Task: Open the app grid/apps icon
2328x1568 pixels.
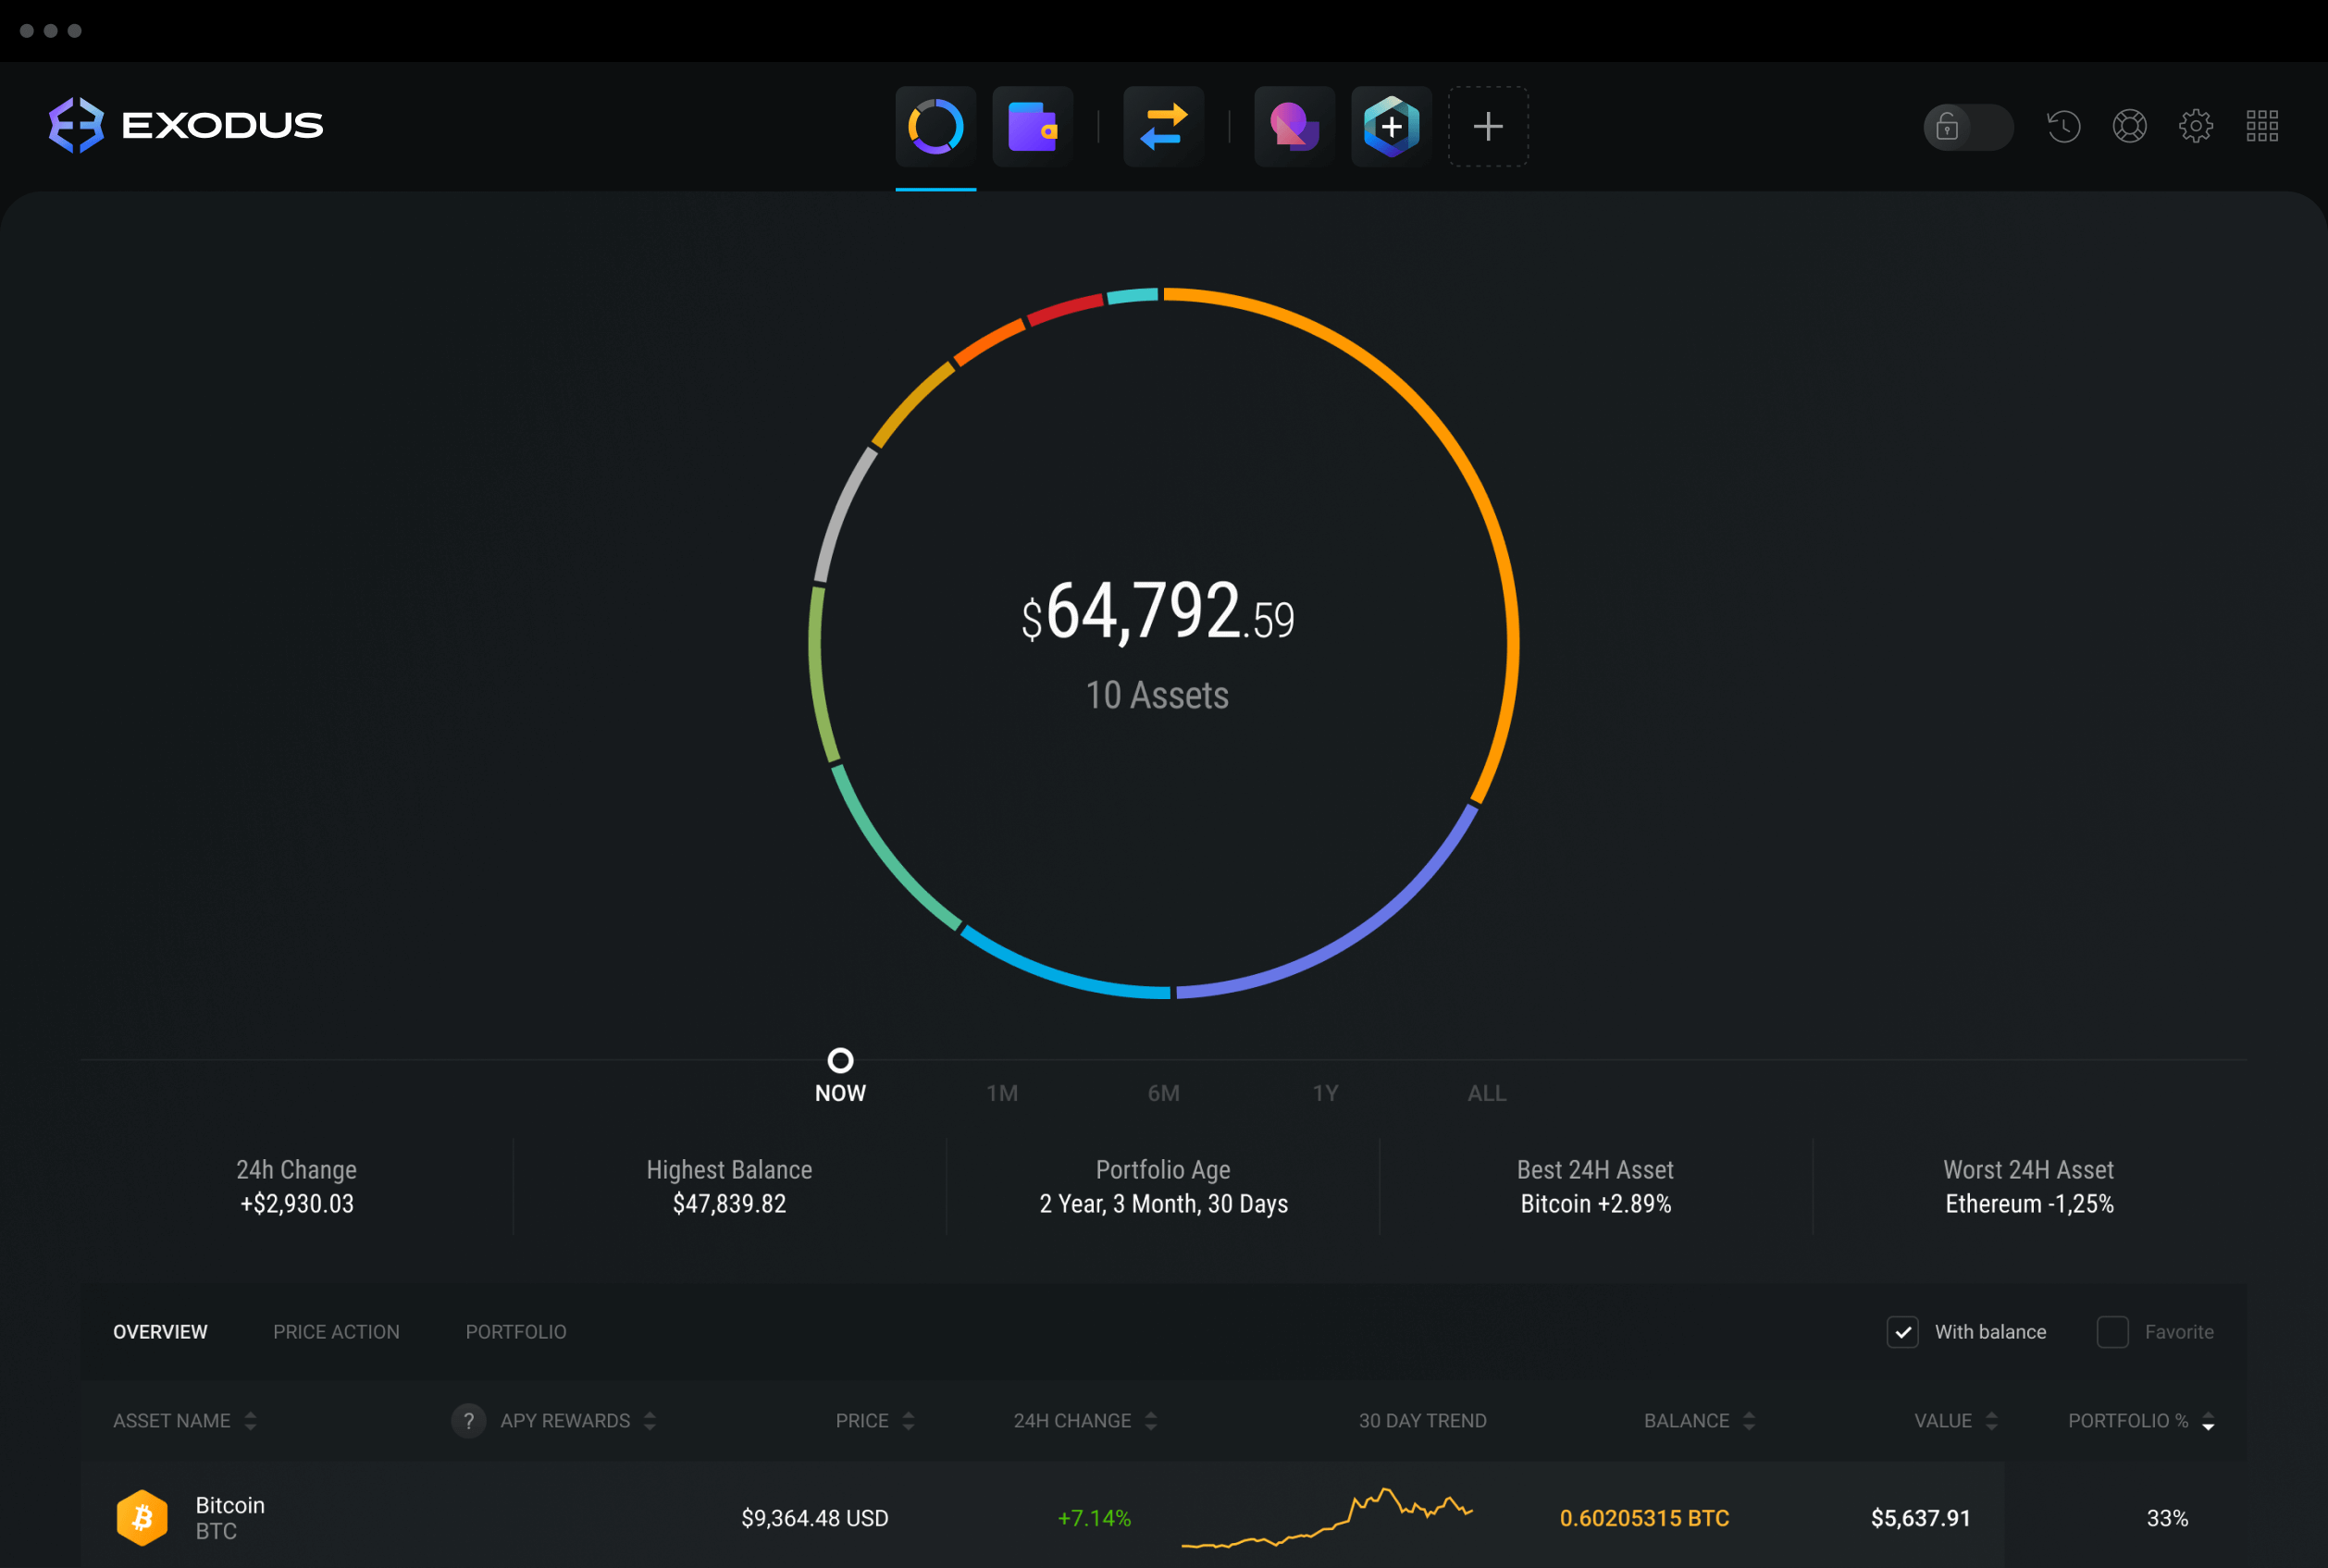Action: pyautogui.click(x=2263, y=124)
